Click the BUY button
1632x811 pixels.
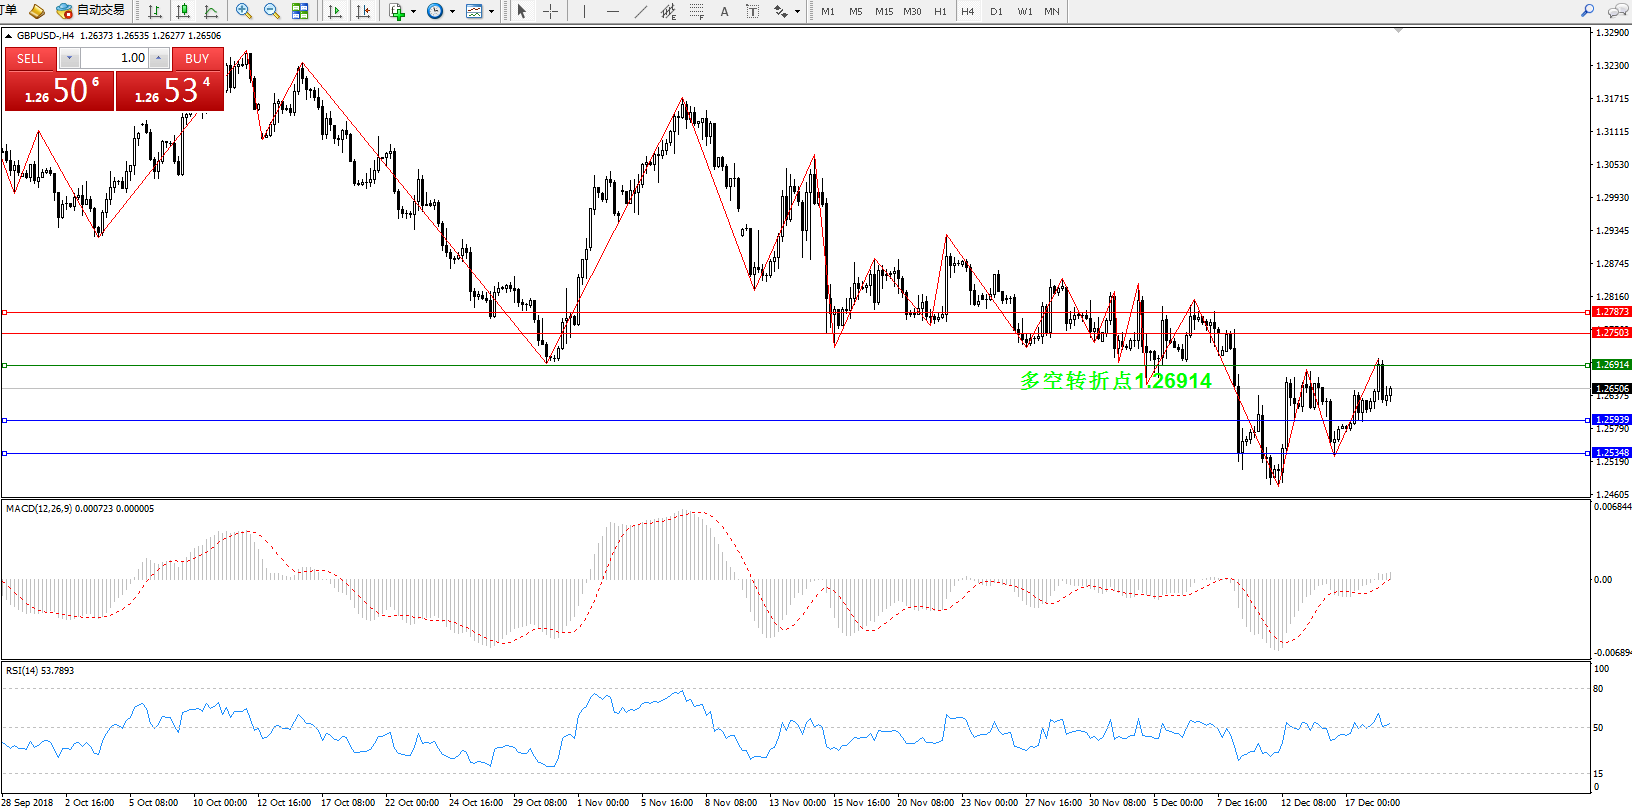(x=197, y=58)
